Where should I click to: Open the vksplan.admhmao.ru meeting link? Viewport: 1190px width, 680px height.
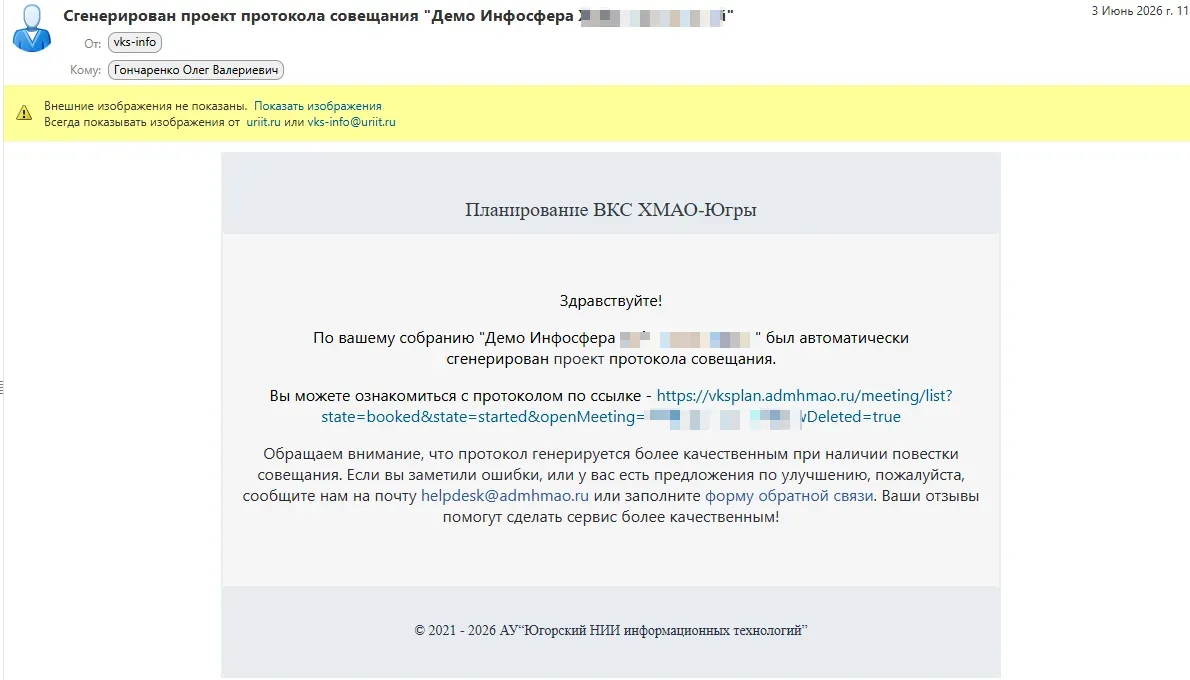tap(804, 395)
